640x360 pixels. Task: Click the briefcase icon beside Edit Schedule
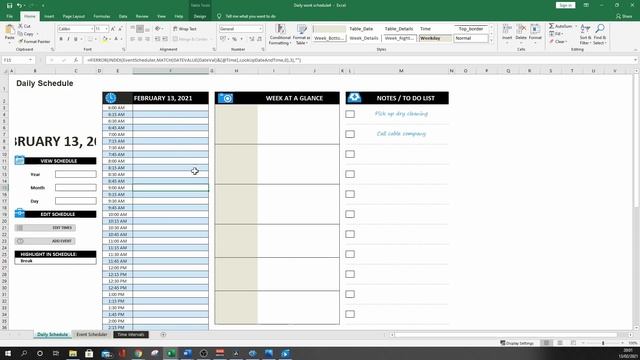click(20, 213)
